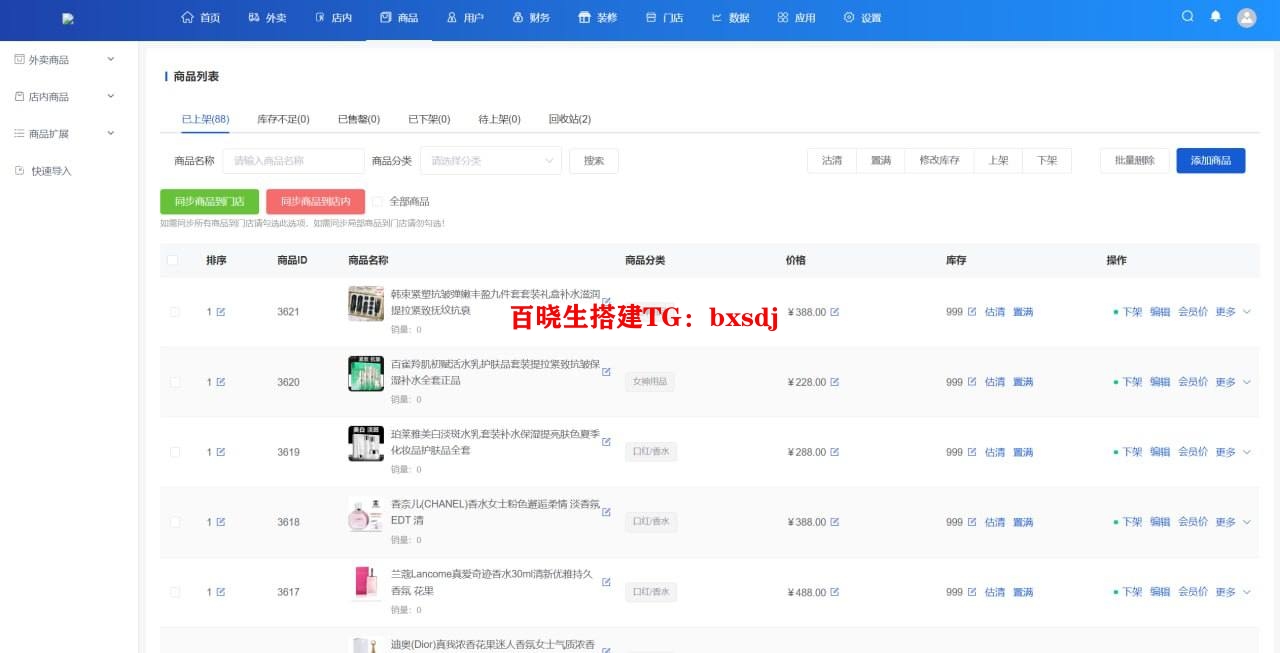This screenshot has height=653, width=1280.
Task: Edit sort order of product 3619
Action: [x=221, y=452]
